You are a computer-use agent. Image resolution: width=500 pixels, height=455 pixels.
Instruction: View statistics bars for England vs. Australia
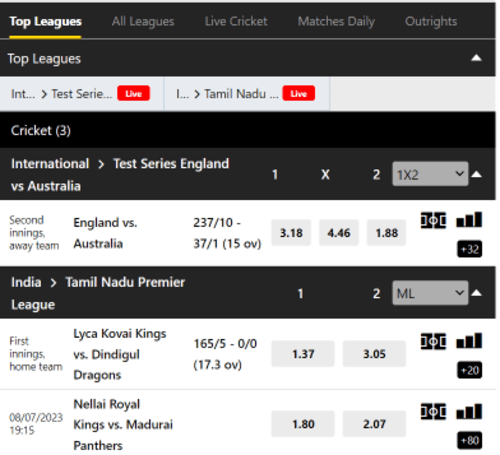click(469, 219)
